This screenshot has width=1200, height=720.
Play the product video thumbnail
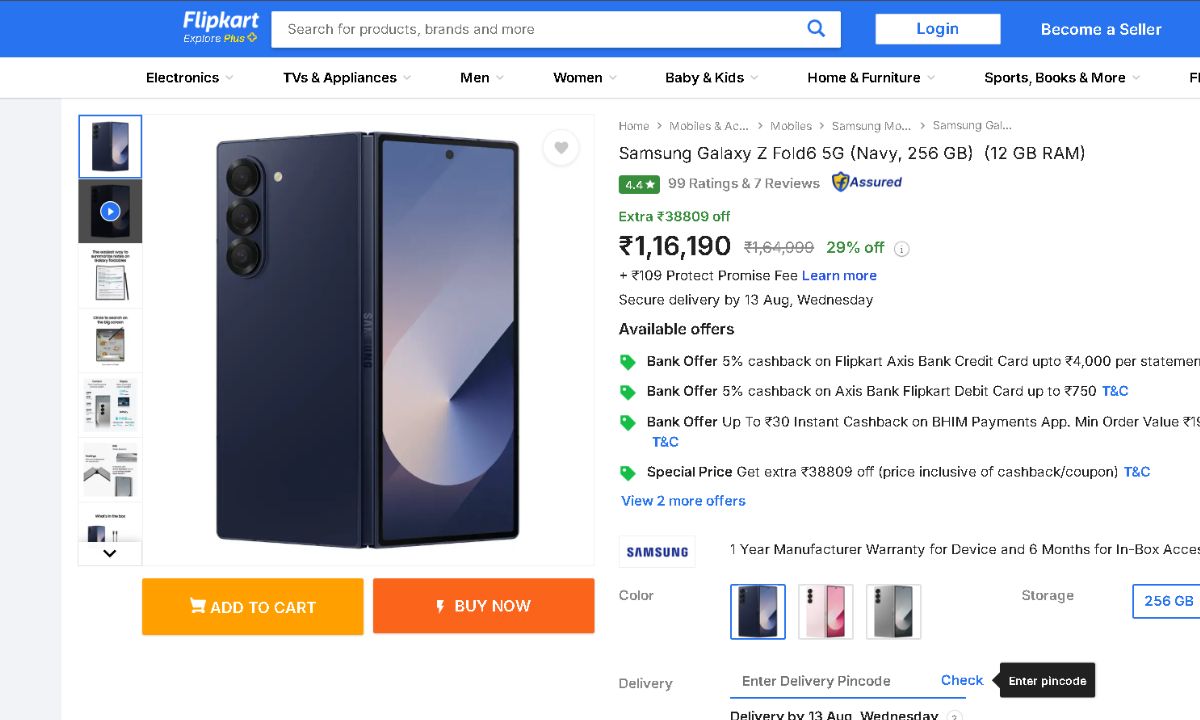click(110, 211)
